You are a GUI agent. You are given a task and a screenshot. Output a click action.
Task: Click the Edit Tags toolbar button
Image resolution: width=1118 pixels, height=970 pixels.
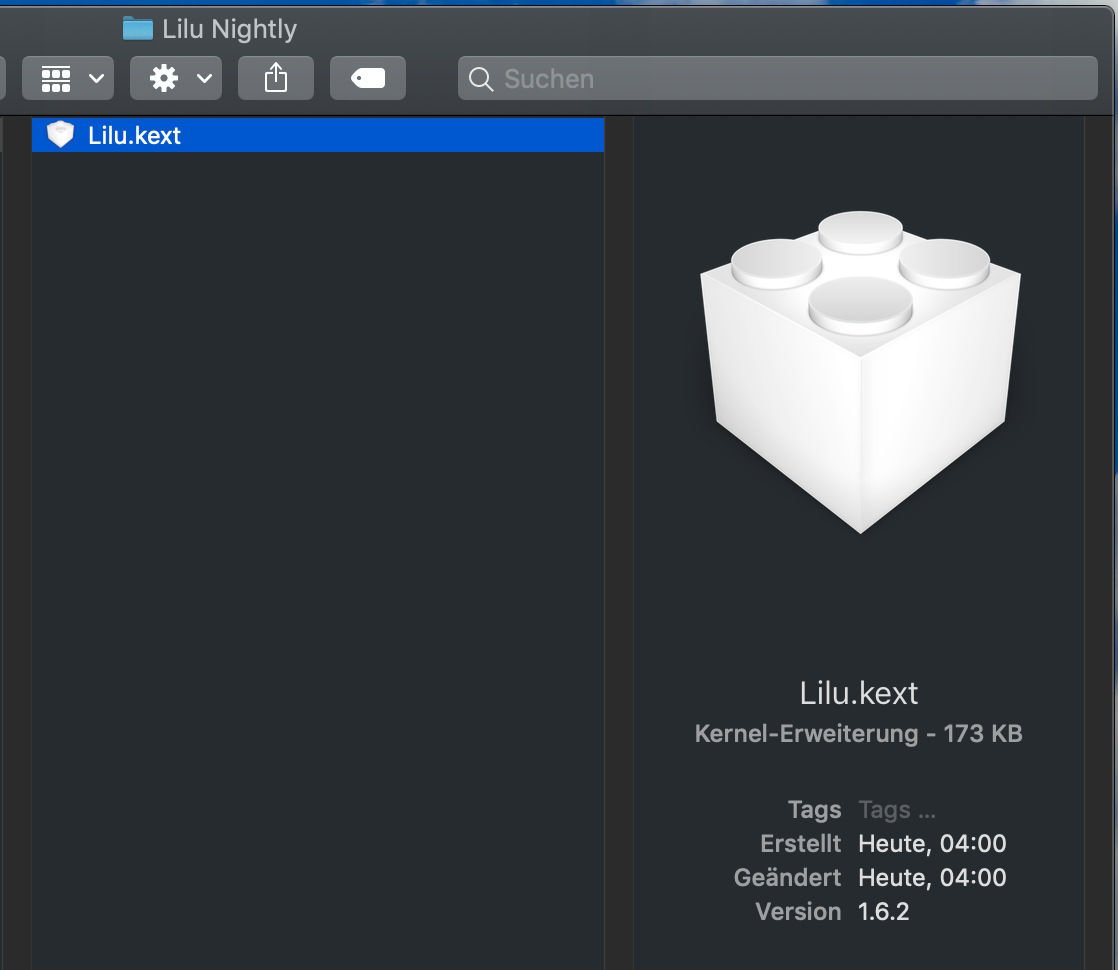pyautogui.click(x=367, y=79)
